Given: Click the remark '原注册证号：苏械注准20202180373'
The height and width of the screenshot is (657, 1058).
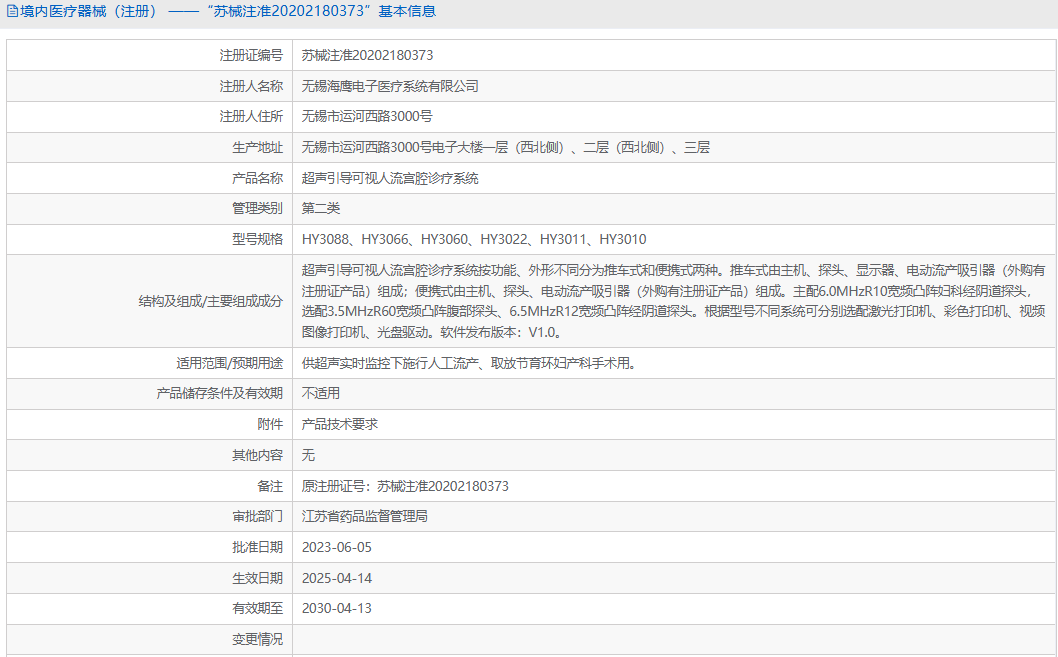Looking at the screenshot, I should tap(405, 486).
